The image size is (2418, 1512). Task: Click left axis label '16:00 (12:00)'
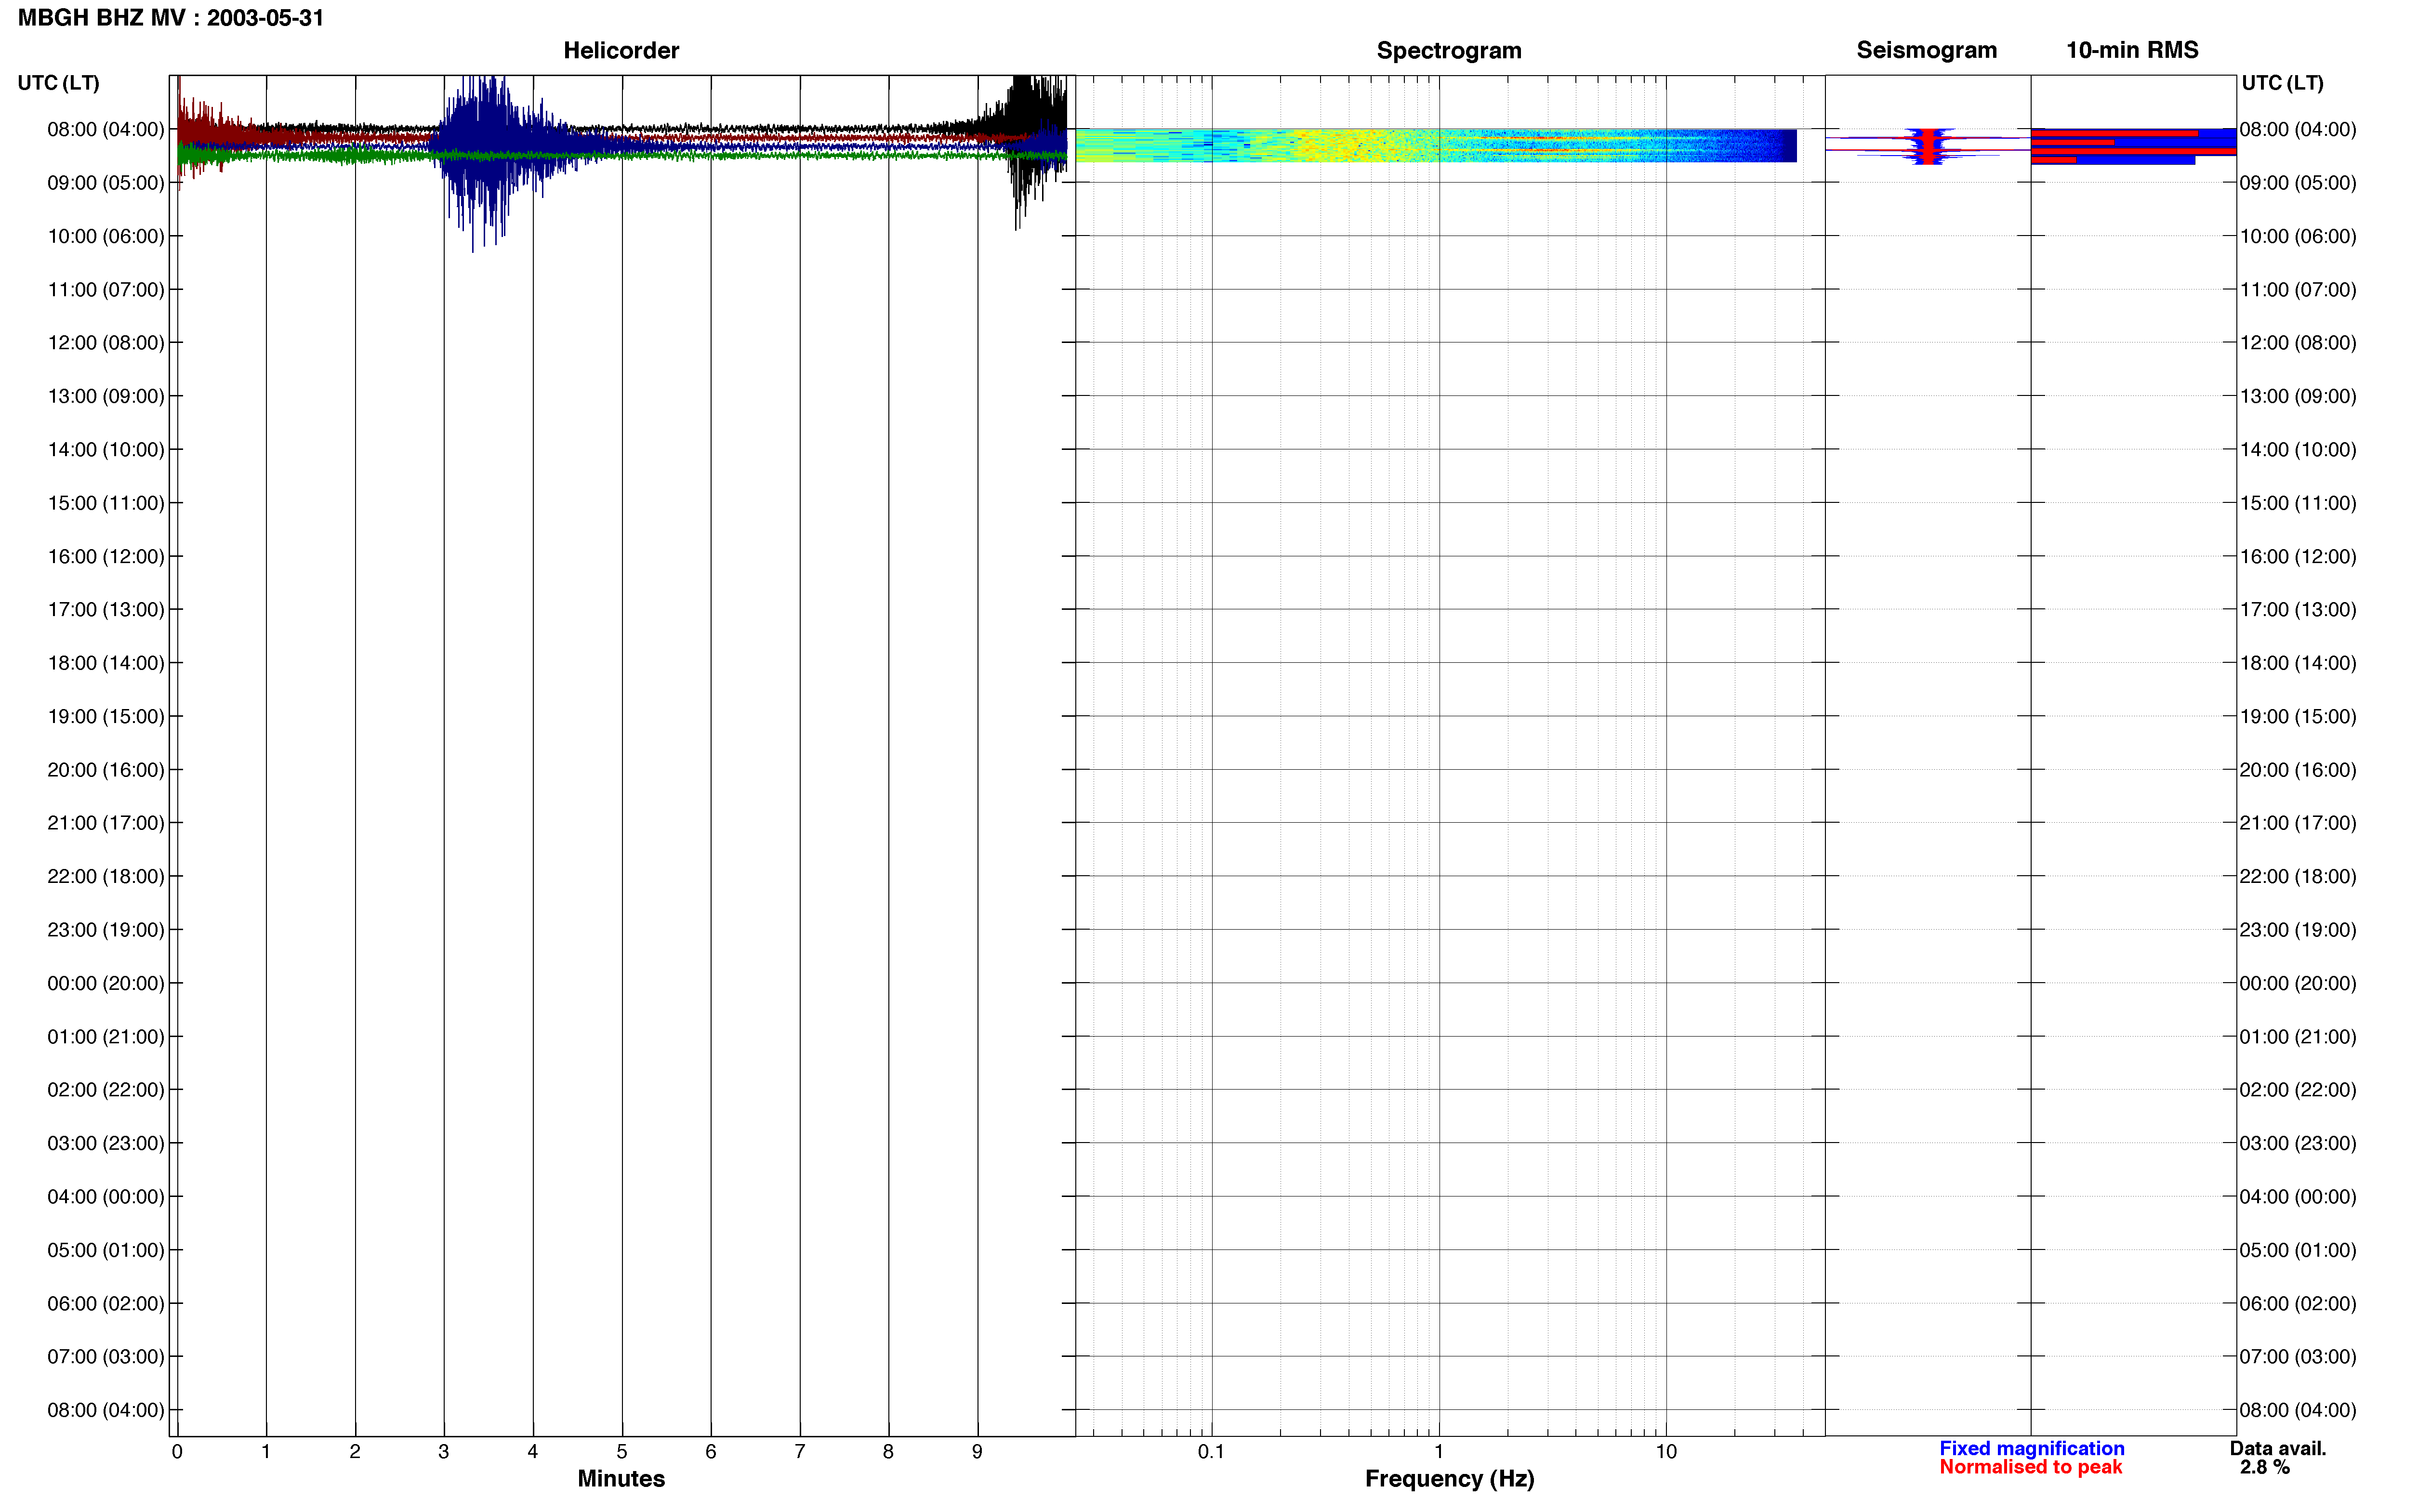[x=106, y=556]
